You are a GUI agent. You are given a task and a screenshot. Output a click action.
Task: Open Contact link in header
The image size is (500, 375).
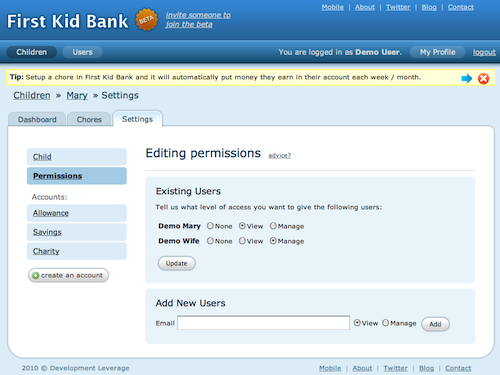pos(461,7)
